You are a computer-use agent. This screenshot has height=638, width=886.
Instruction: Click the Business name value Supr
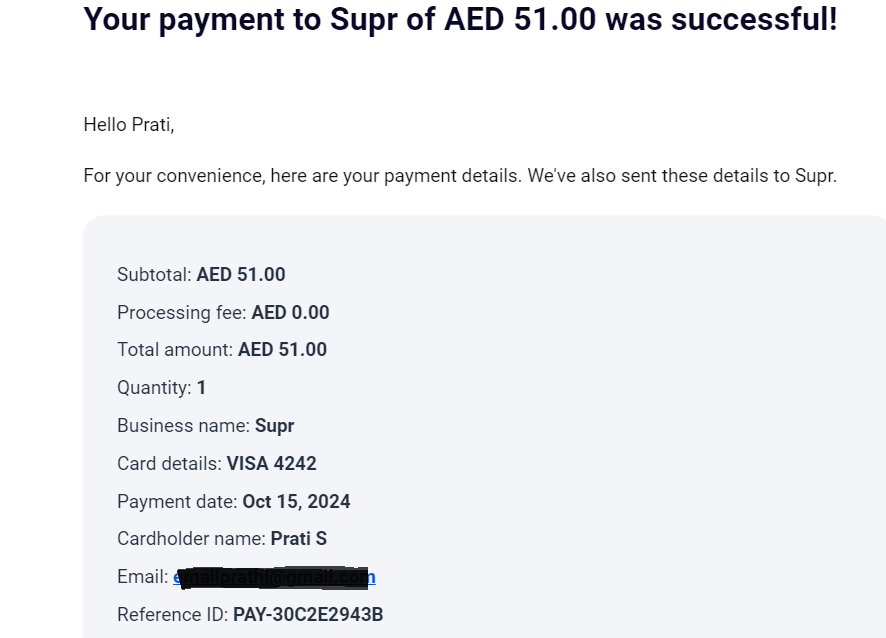pyautogui.click(x=274, y=426)
